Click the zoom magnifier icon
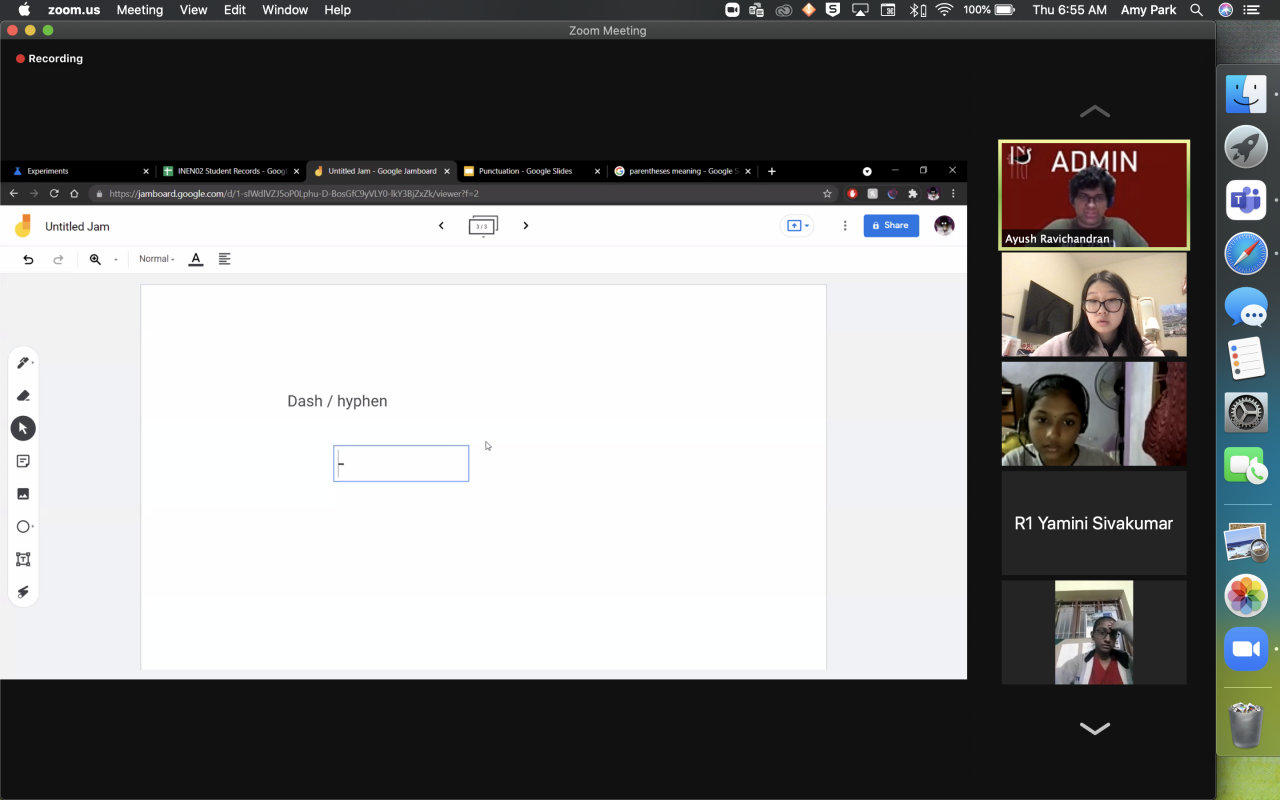The width and height of the screenshot is (1280, 800). pyautogui.click(x=95, y=259)
